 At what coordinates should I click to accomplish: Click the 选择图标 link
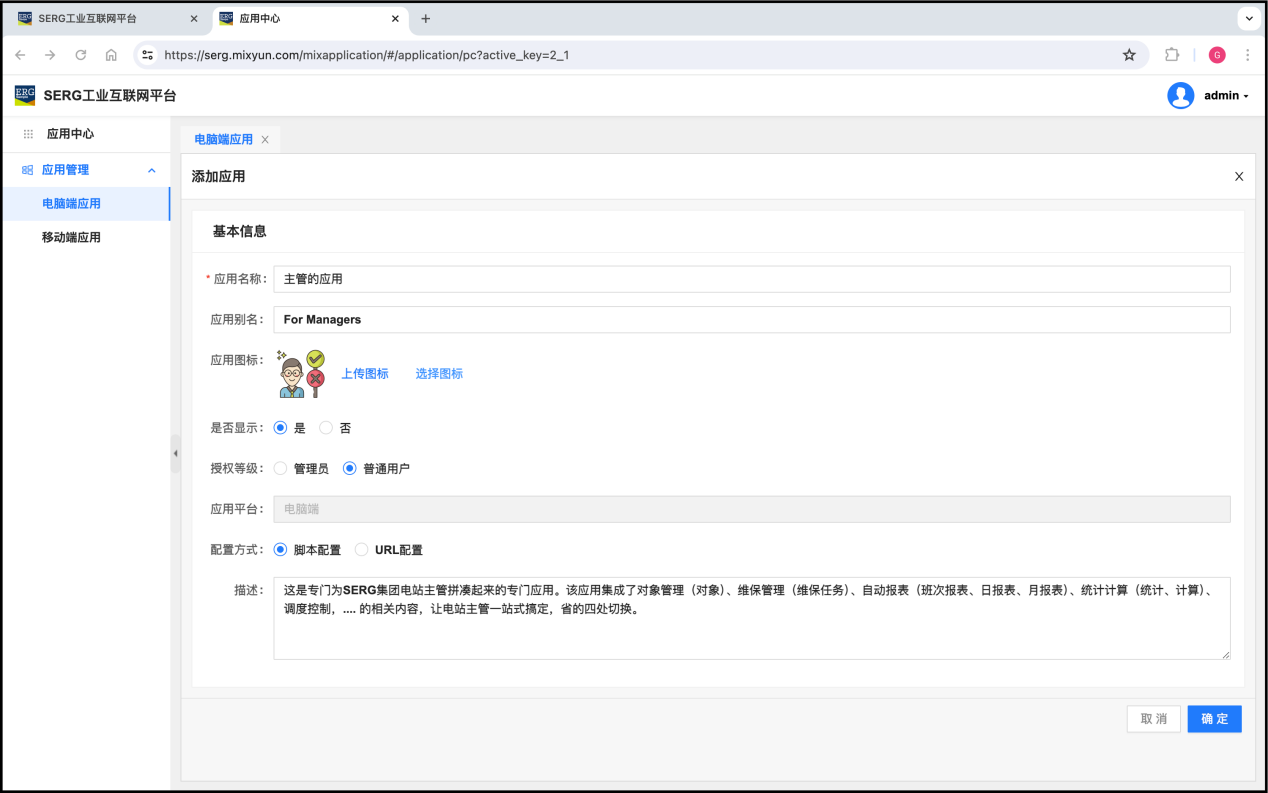tap(439, 374)
